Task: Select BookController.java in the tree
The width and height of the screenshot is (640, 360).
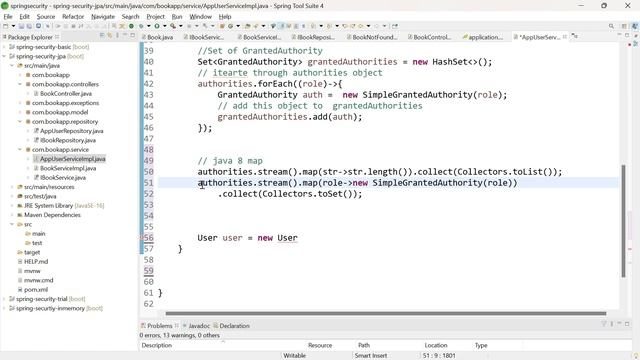Action: click(66, 94)
